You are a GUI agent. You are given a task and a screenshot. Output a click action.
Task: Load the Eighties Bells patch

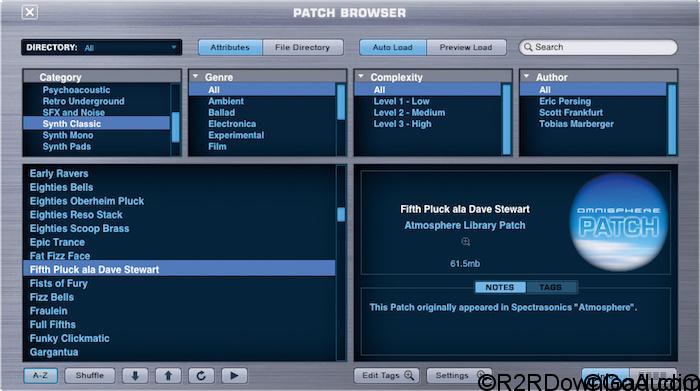(61, 187)
